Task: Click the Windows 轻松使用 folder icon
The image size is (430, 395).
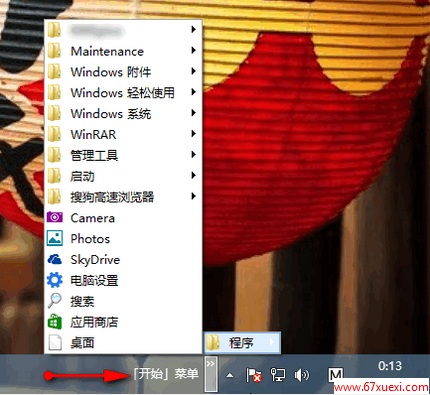Action: (54, 93)
